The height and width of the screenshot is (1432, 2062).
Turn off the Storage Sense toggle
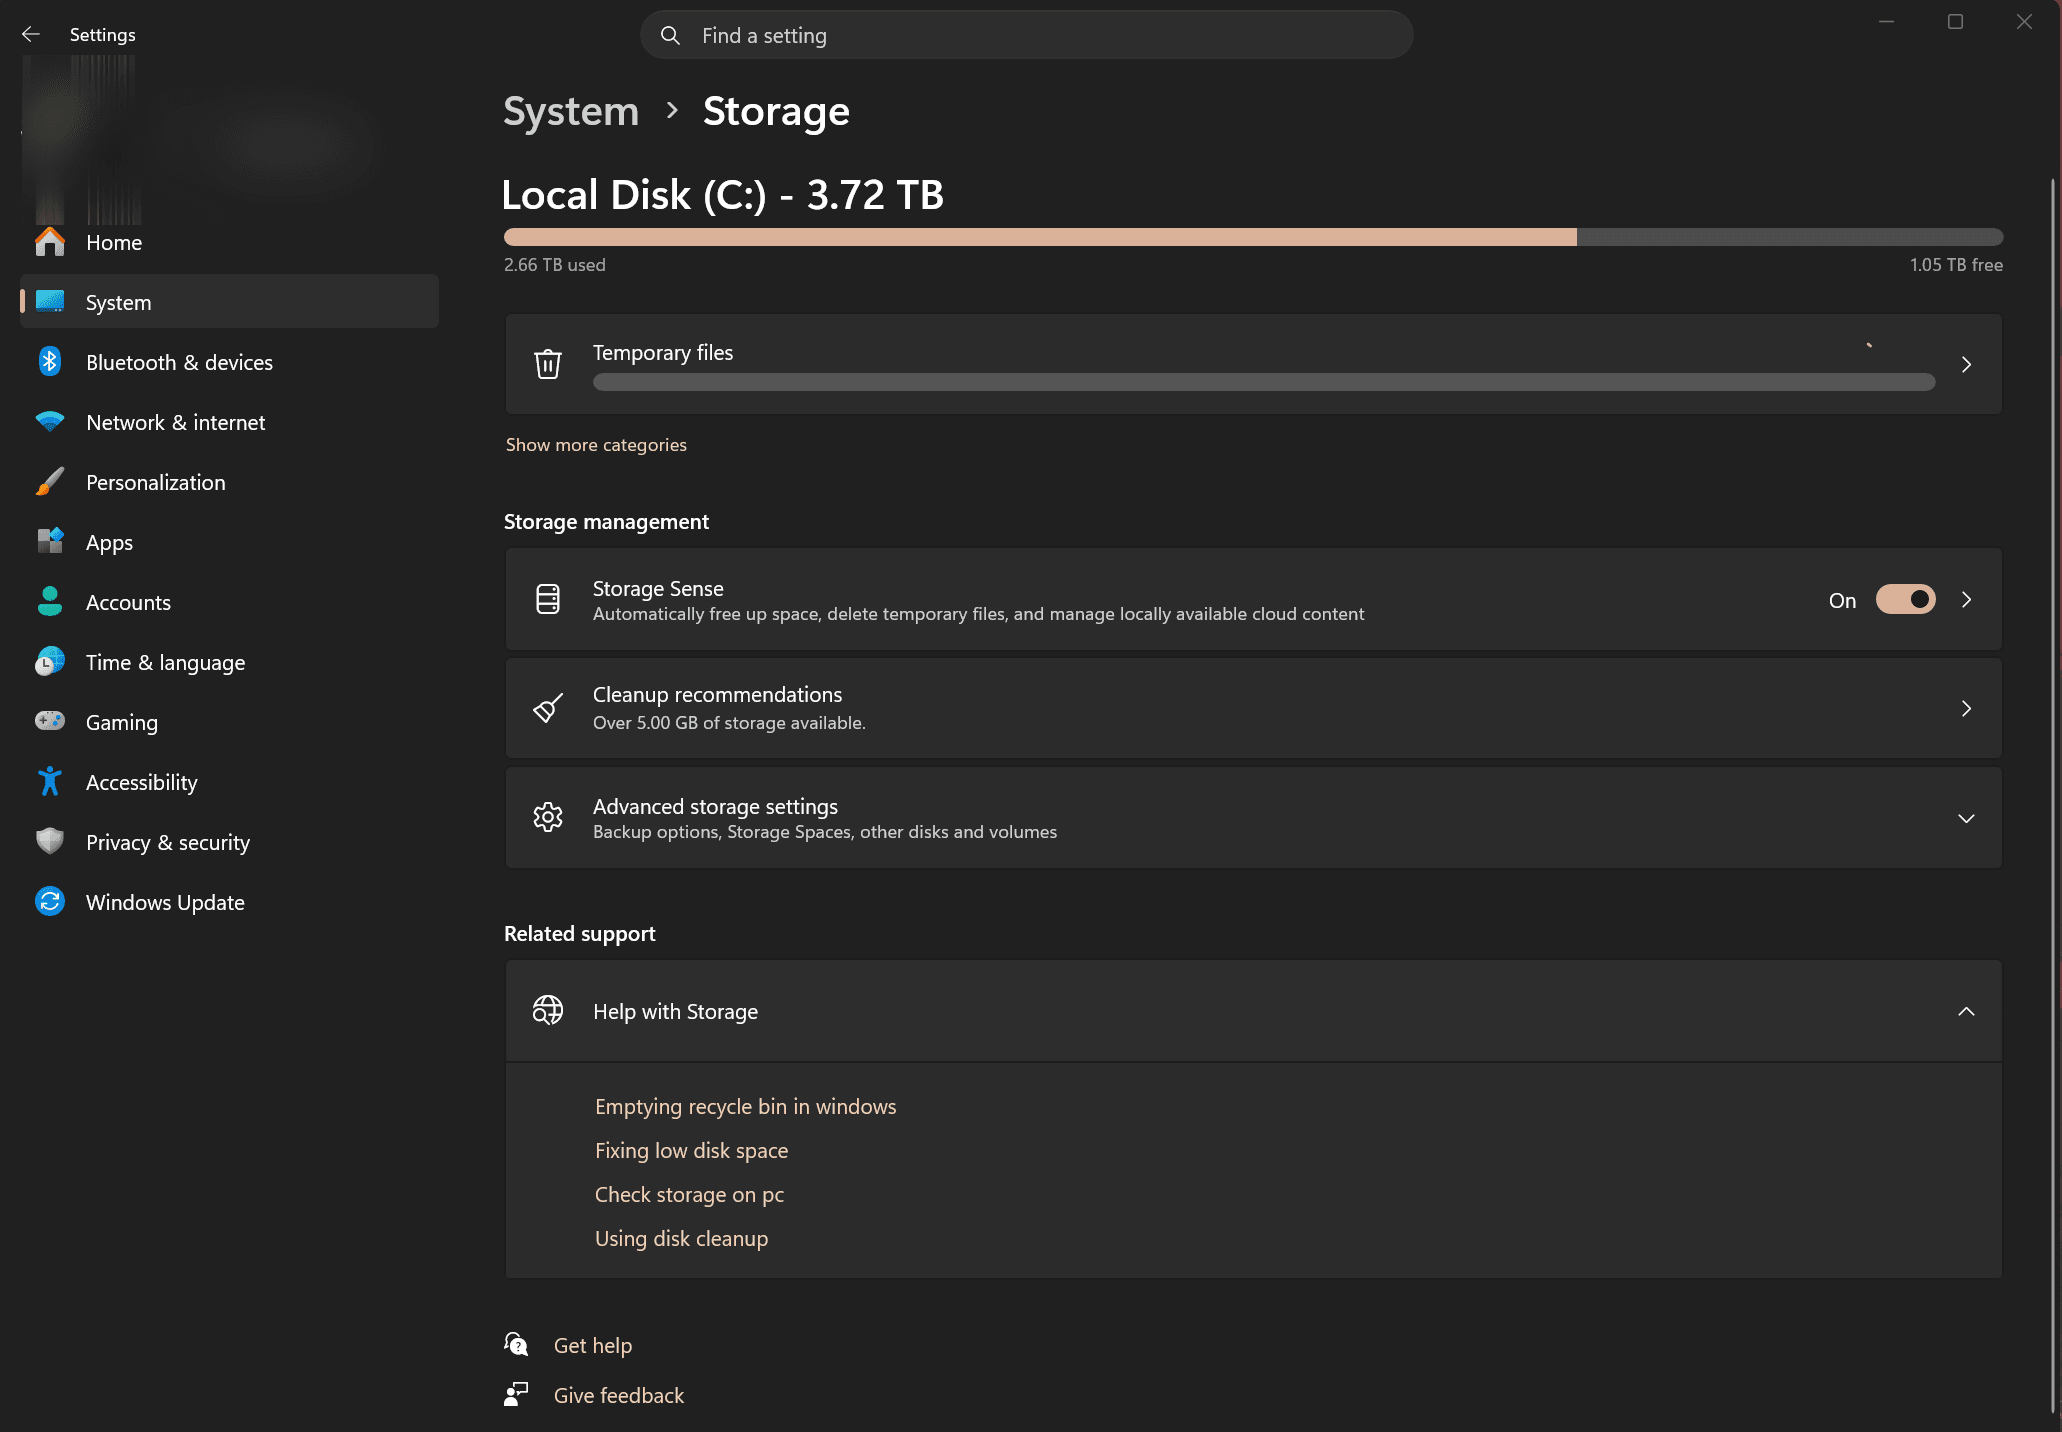[x=1905, y=600]
